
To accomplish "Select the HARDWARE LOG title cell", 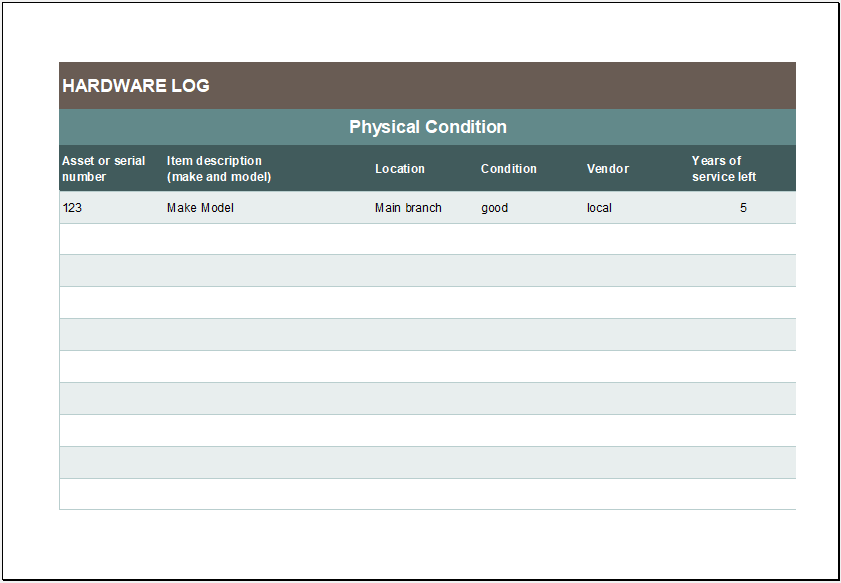I will pos(427,86).
